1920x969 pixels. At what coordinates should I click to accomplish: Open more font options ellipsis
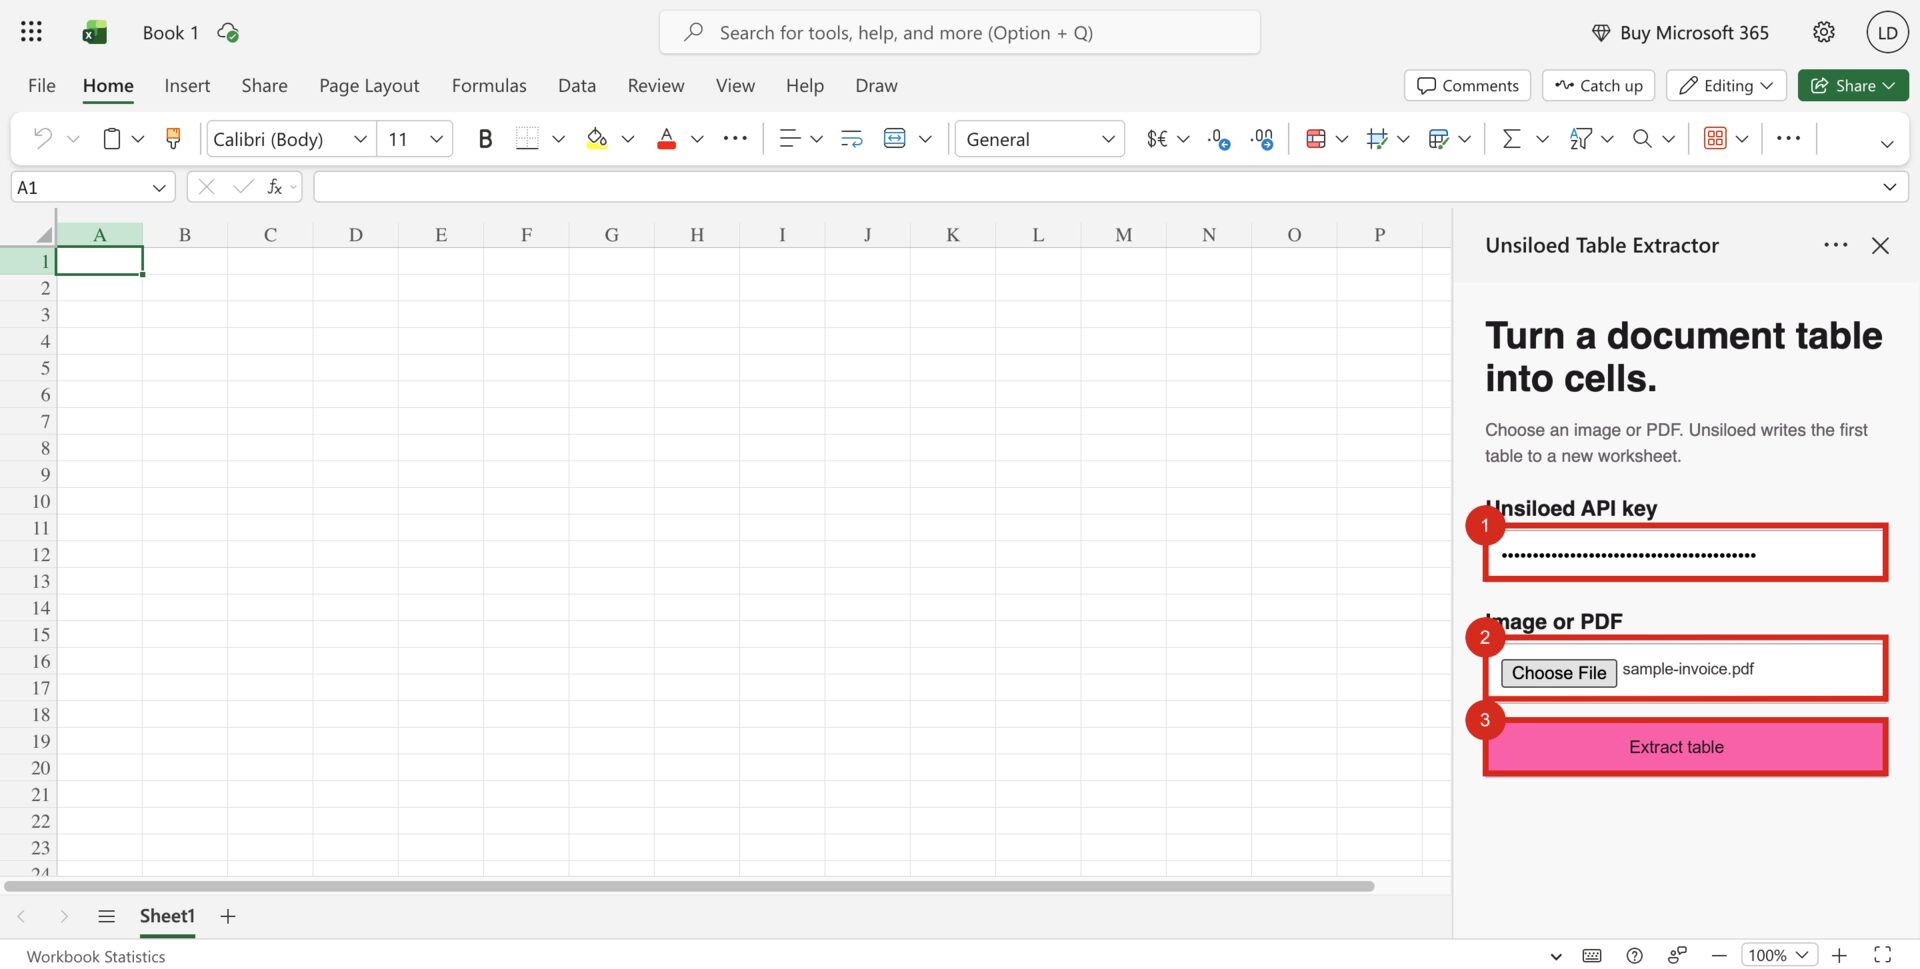pos(735,138)
